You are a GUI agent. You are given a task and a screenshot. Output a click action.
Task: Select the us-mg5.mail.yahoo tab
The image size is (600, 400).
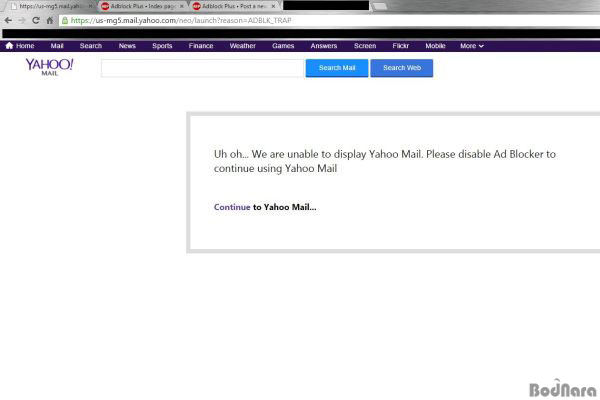click(50, 7)
